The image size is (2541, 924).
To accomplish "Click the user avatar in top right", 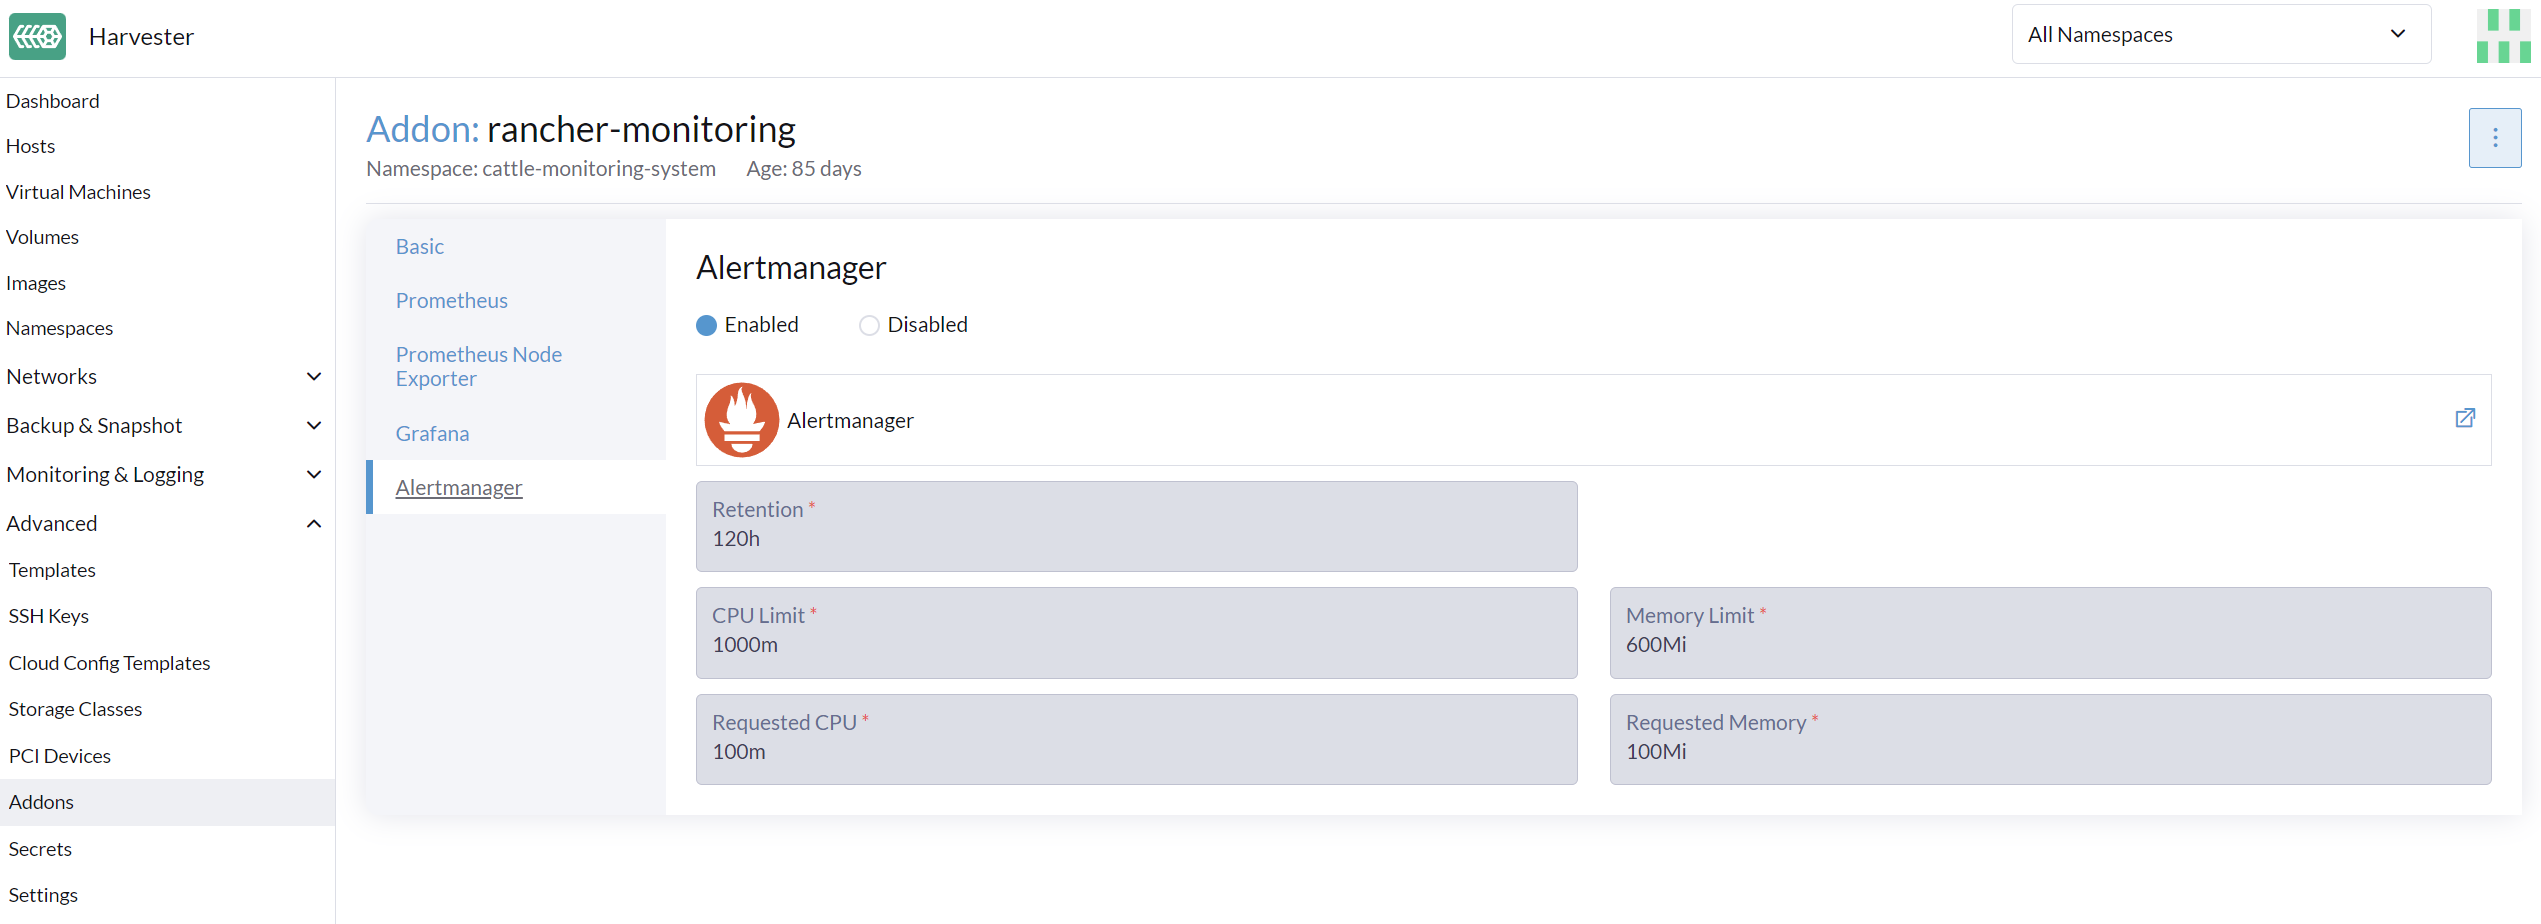I will coord(2502,34).
